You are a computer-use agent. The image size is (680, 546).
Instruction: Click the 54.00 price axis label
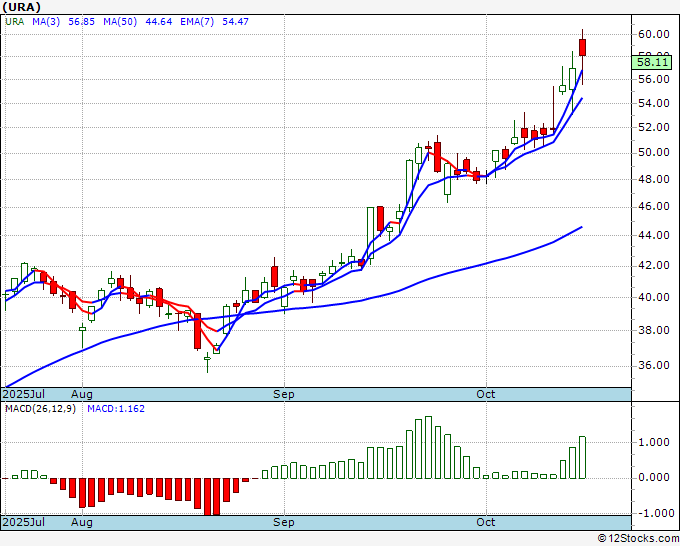coord(654,103)
